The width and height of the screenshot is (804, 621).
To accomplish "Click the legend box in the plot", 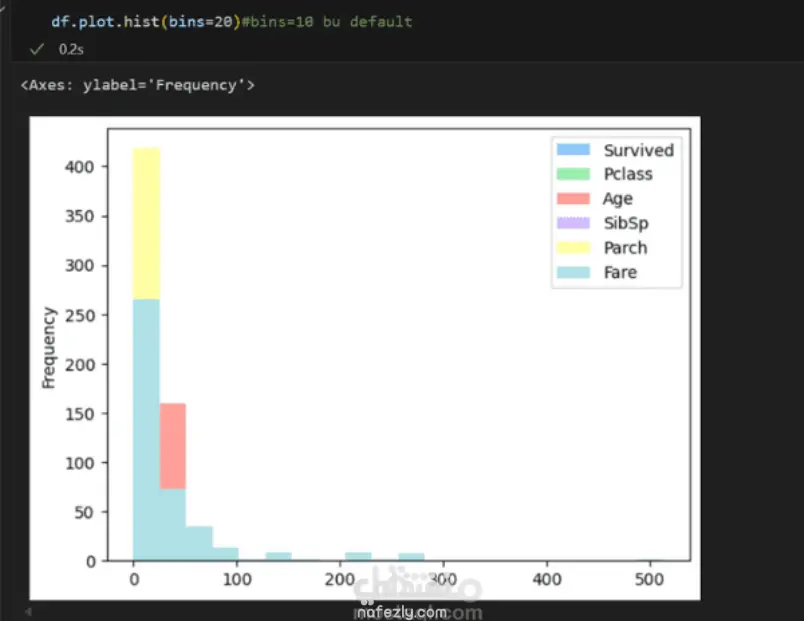I will 616,211.
